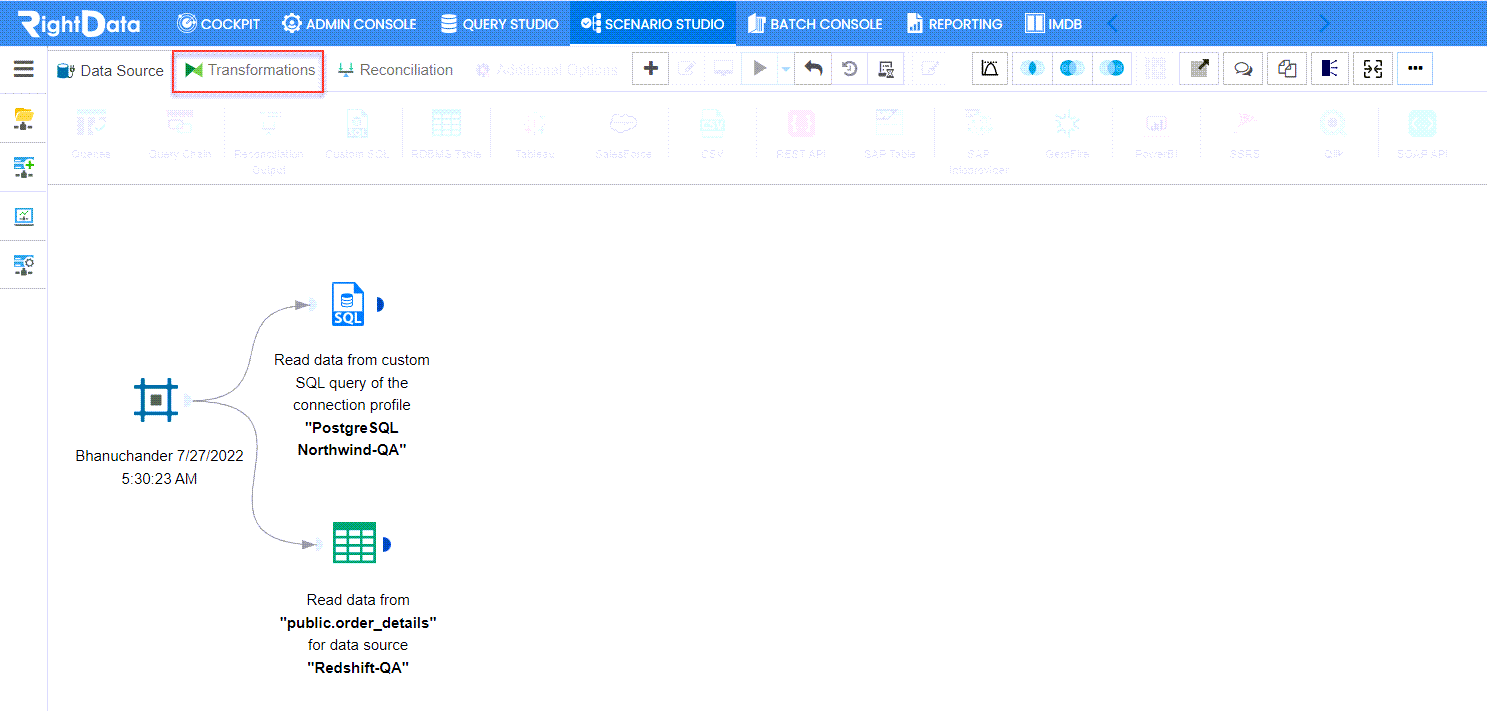Select the SSRS data source
The height and width of the screenshot is (711, 1487).
point(1245,133)
